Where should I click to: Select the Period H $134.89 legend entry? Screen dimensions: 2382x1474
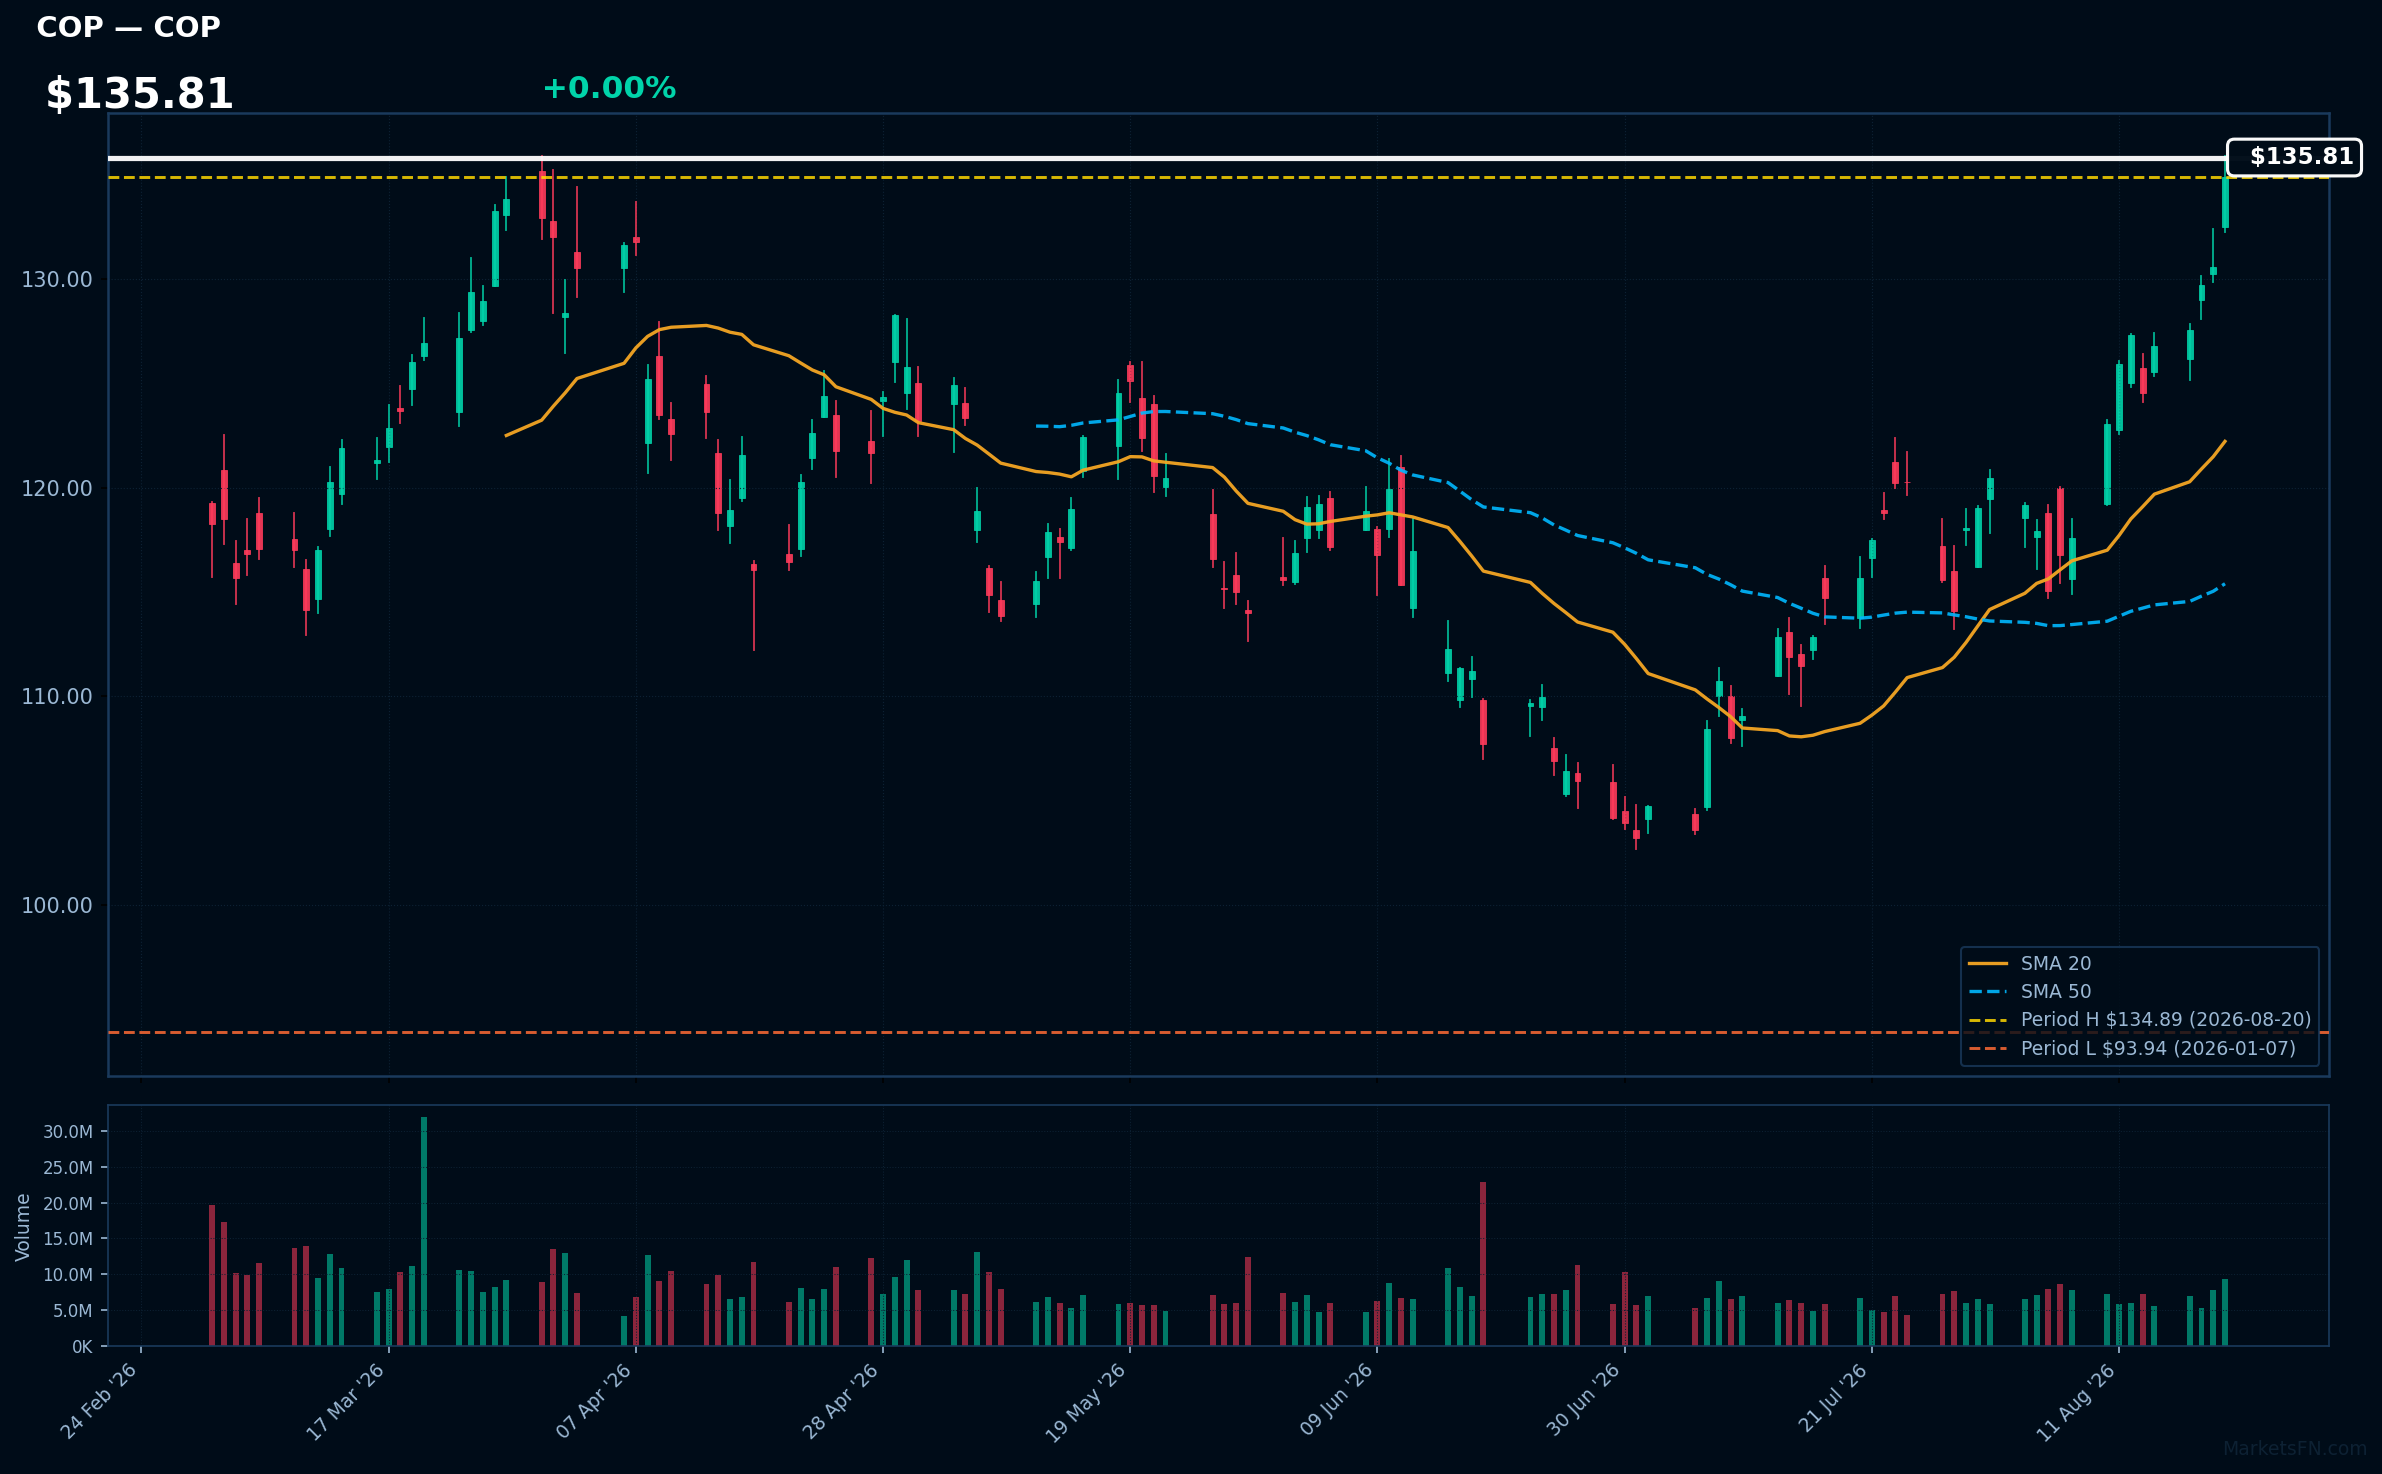[x=2139, y=1020]
